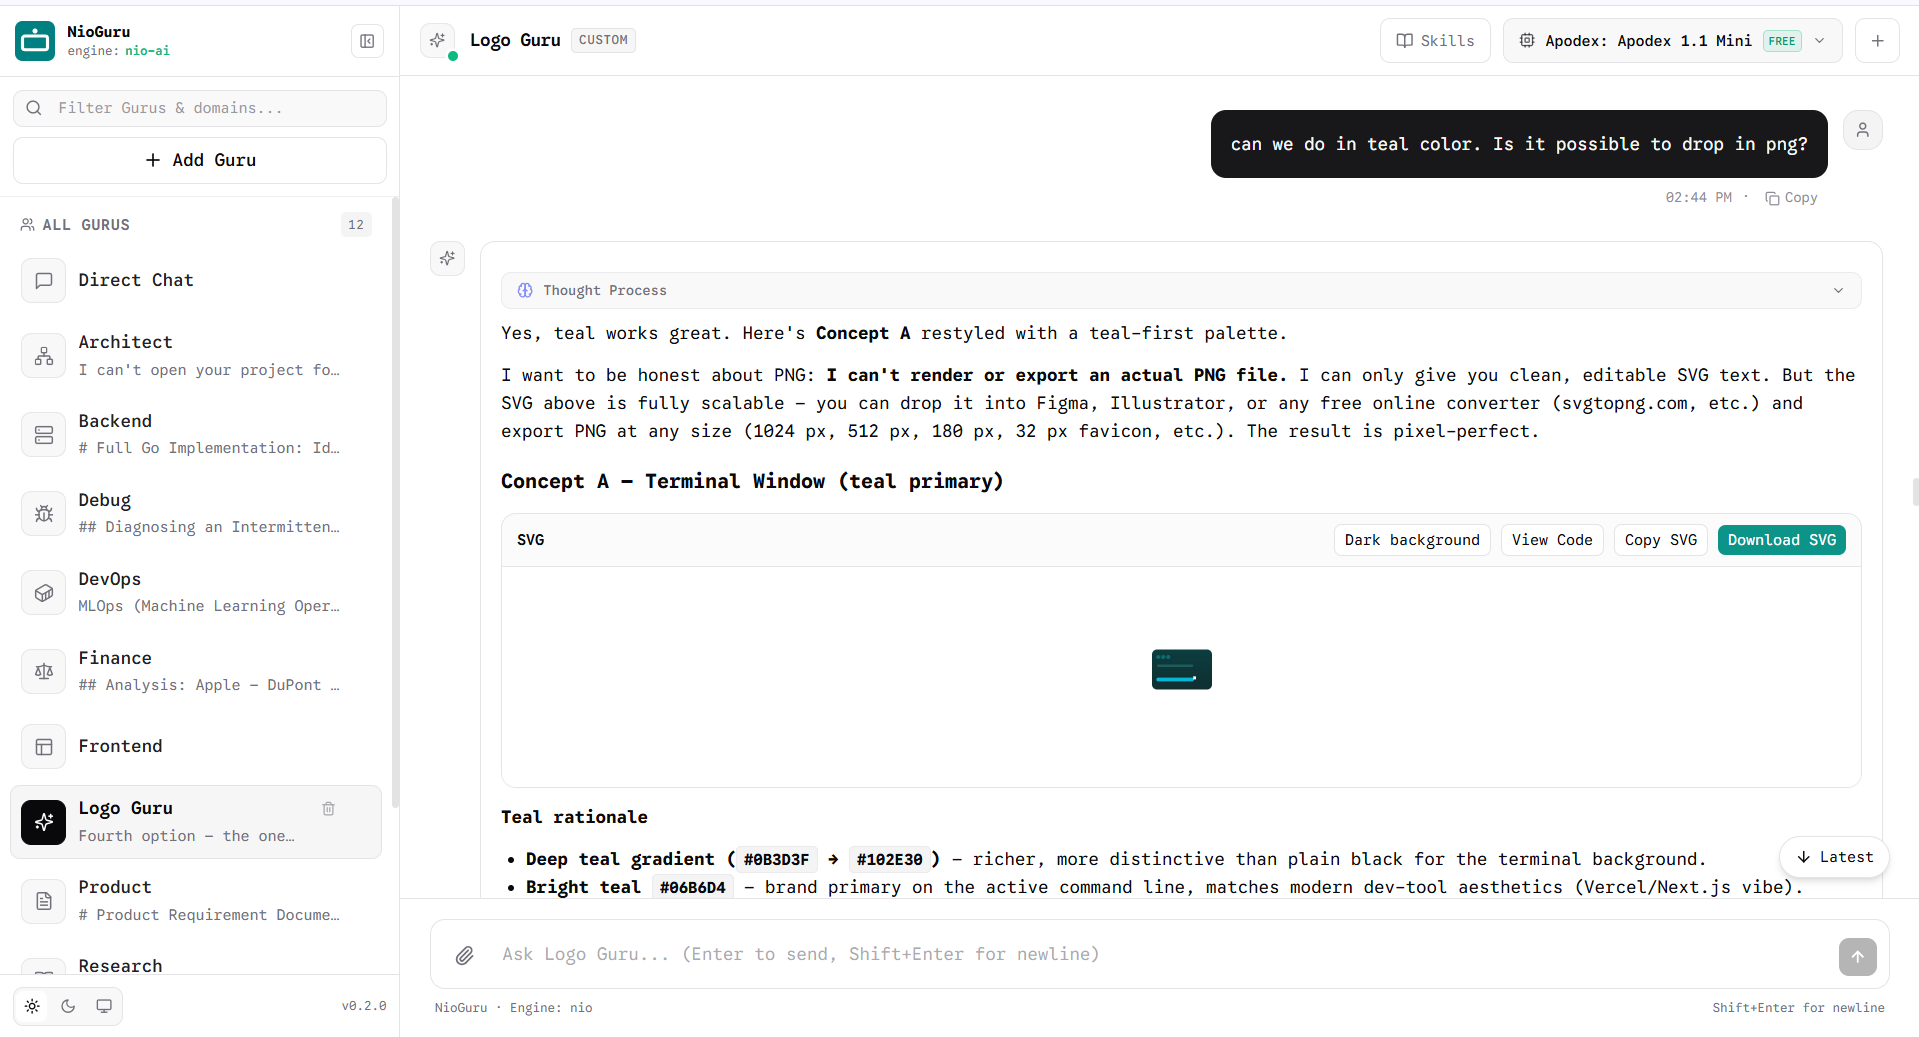This screenshot has height=1037, width=1919.
Task: Click the Filter Gurus & domains search field
Action: [200, 108]
